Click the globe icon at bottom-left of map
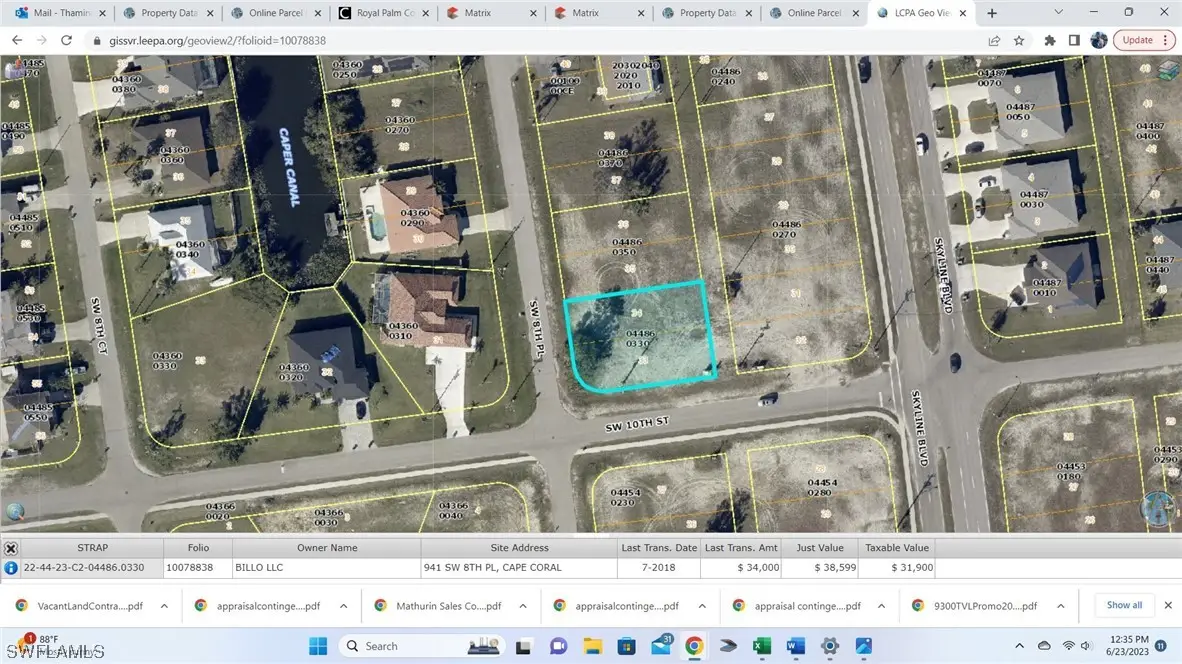Image resolution: width=1182 pixels, height=664 pixels. [x=16, y=511]
